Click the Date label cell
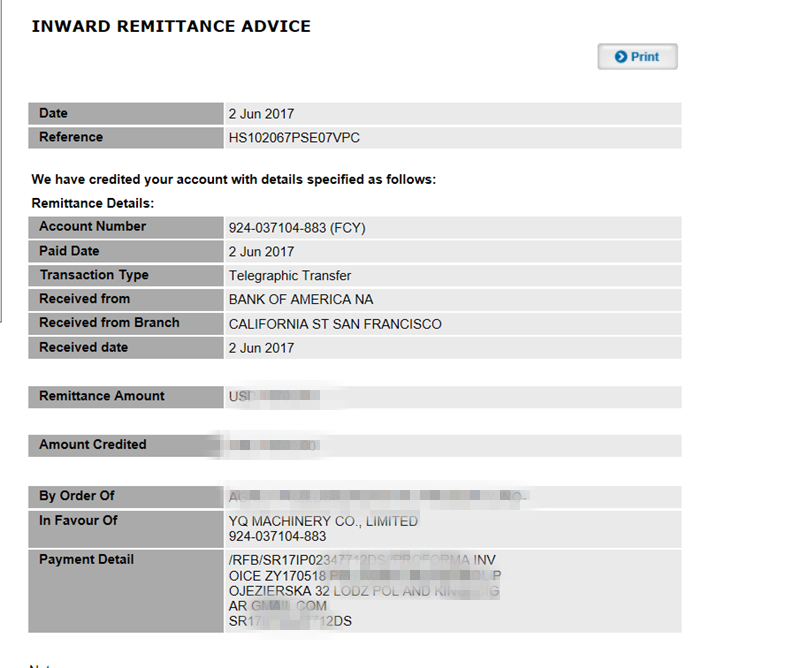800x668 pixels. coord(54,113)
